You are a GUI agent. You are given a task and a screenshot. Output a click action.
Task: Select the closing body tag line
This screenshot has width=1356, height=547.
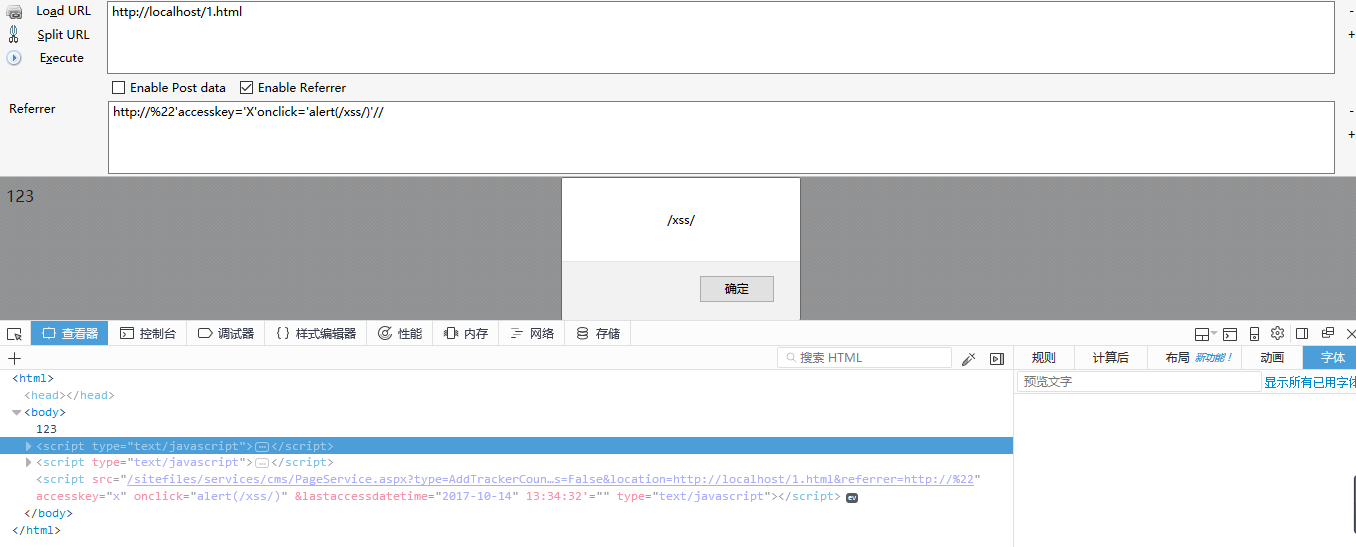click(x=48, y=513)
